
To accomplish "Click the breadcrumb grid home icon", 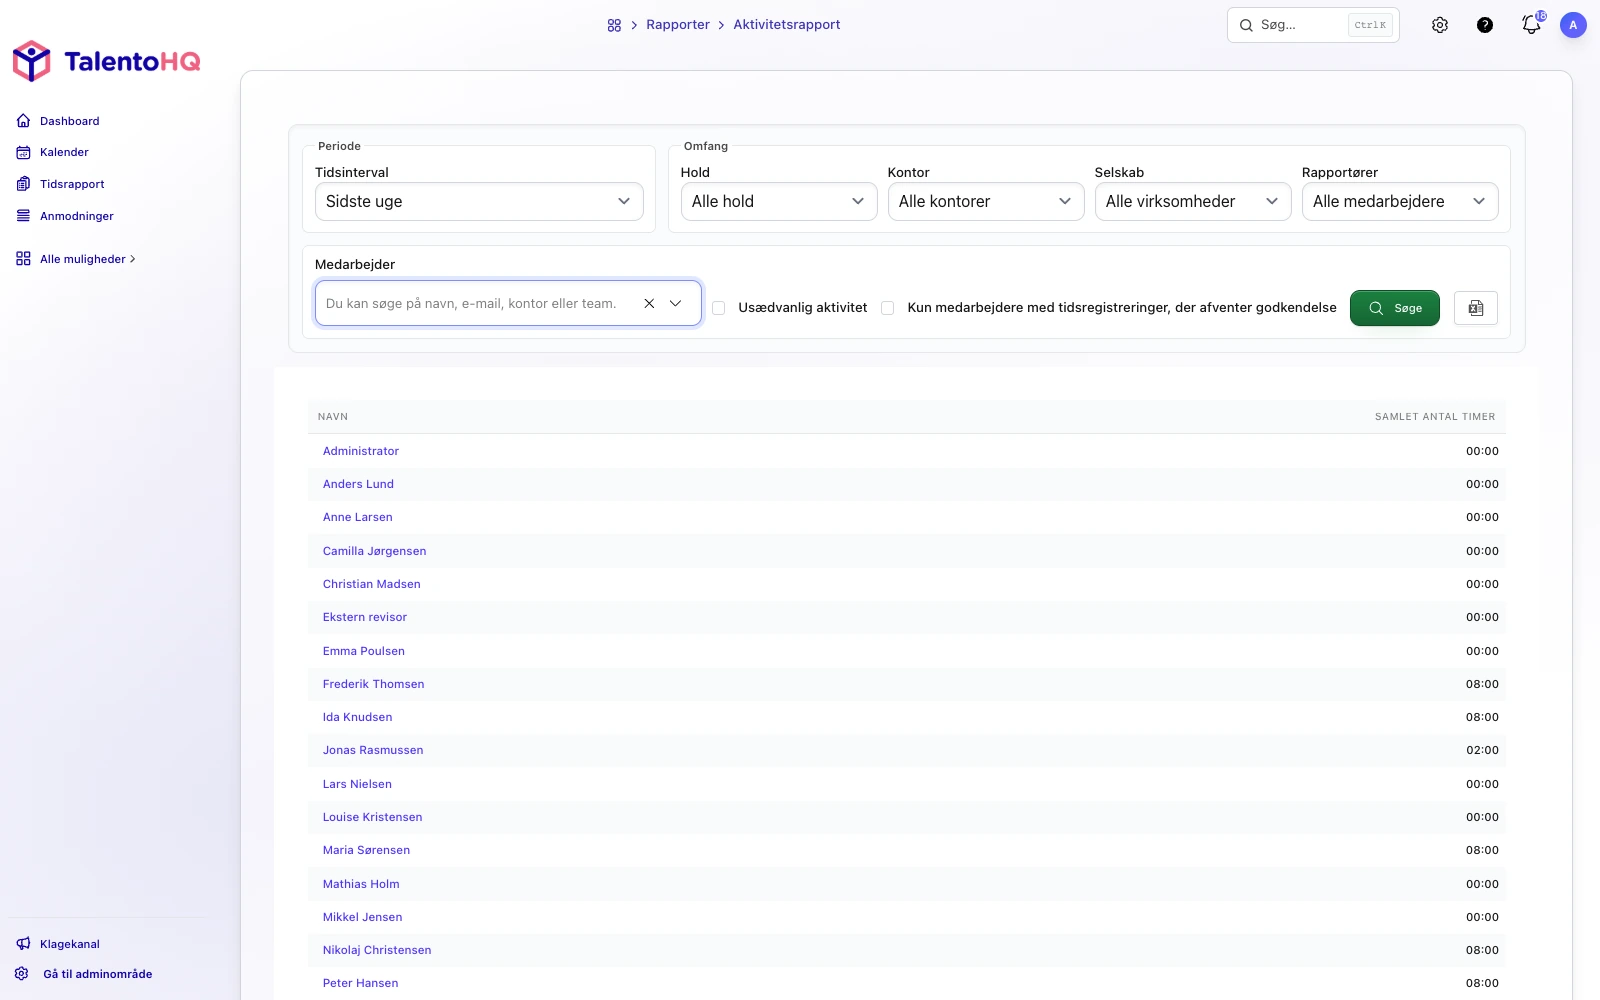I will (x=614, y=25).
